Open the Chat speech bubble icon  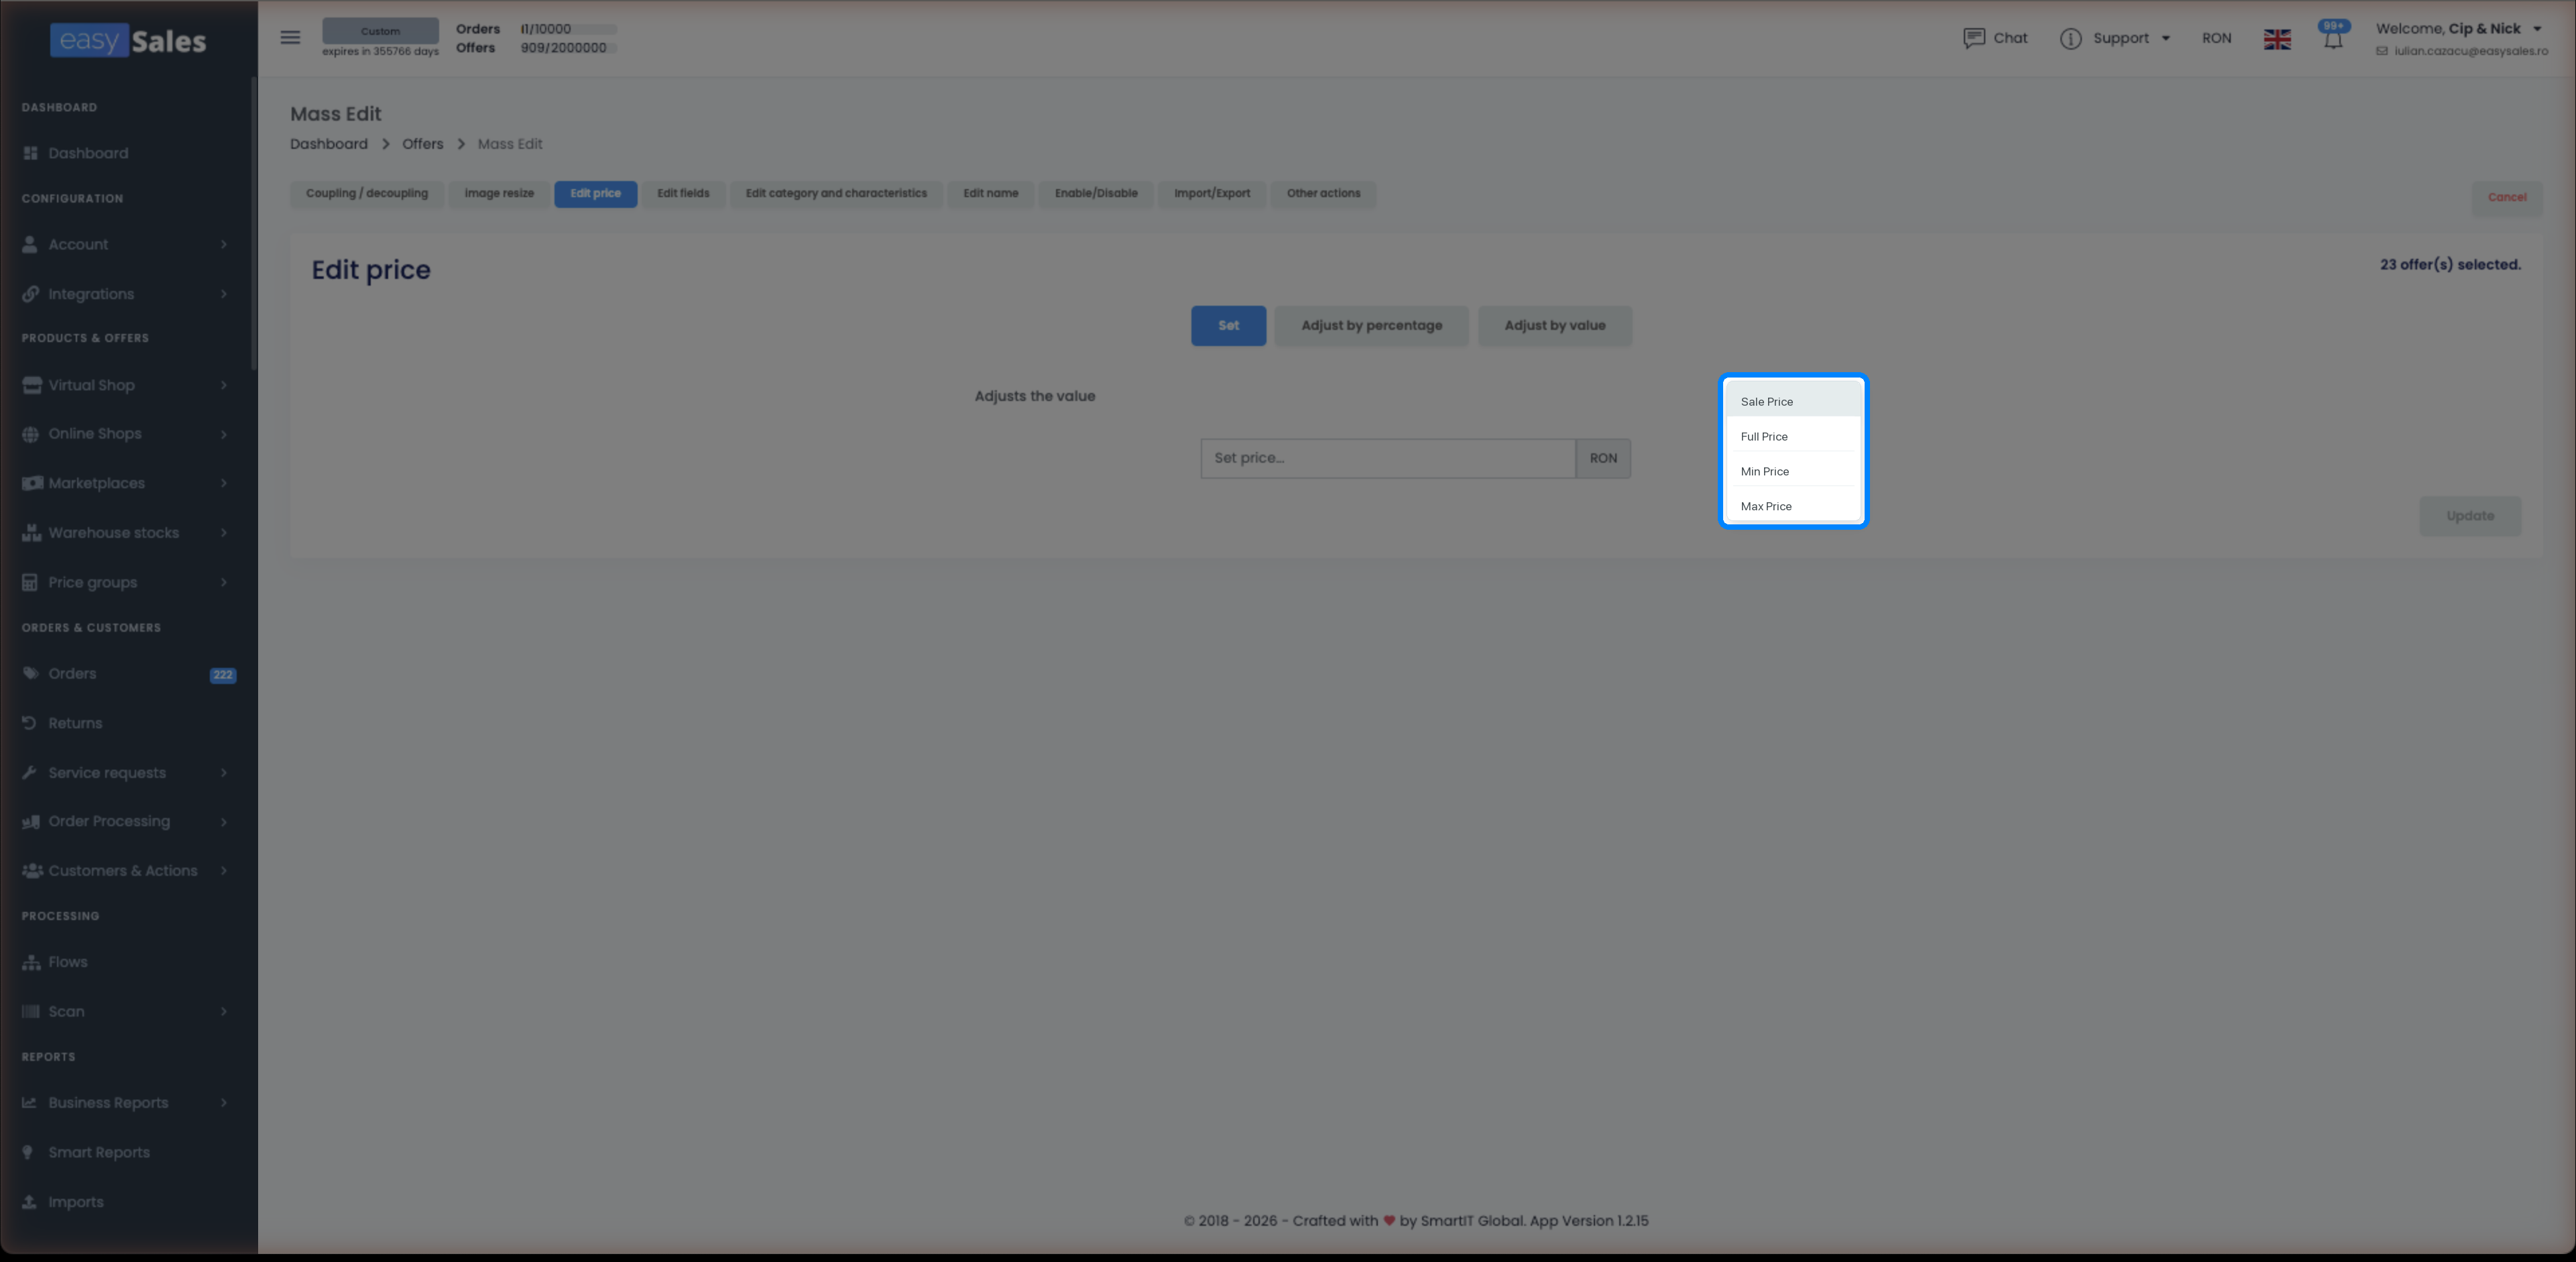(1973, 38)
